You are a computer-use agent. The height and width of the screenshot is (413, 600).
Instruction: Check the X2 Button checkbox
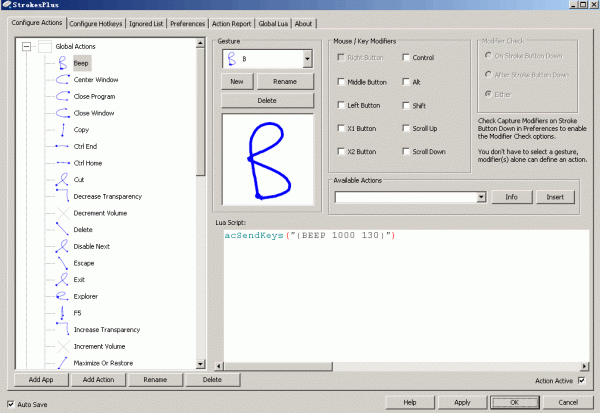tap(341, 151)
